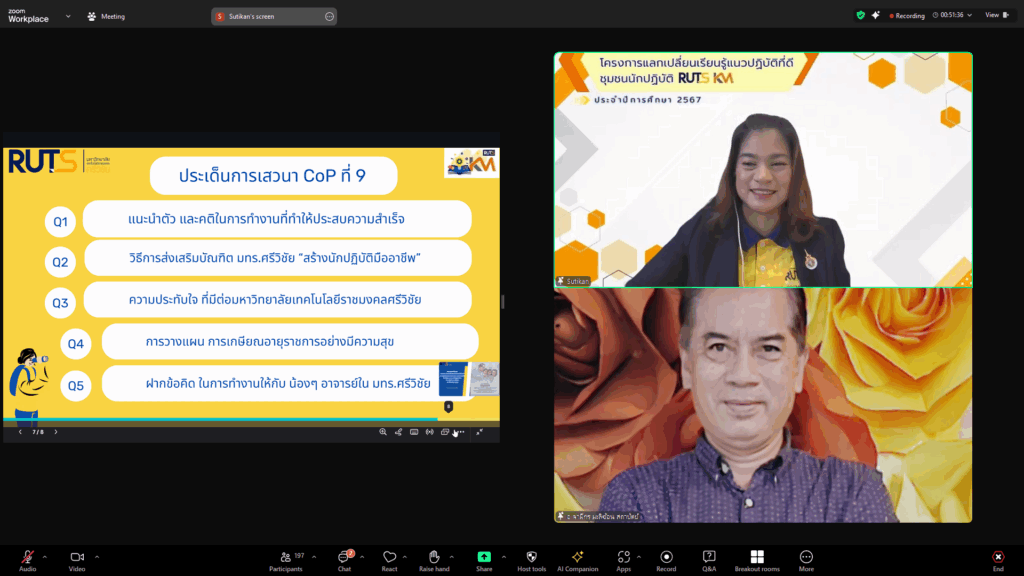Click the Record button in the toolbar

point(666,560)
